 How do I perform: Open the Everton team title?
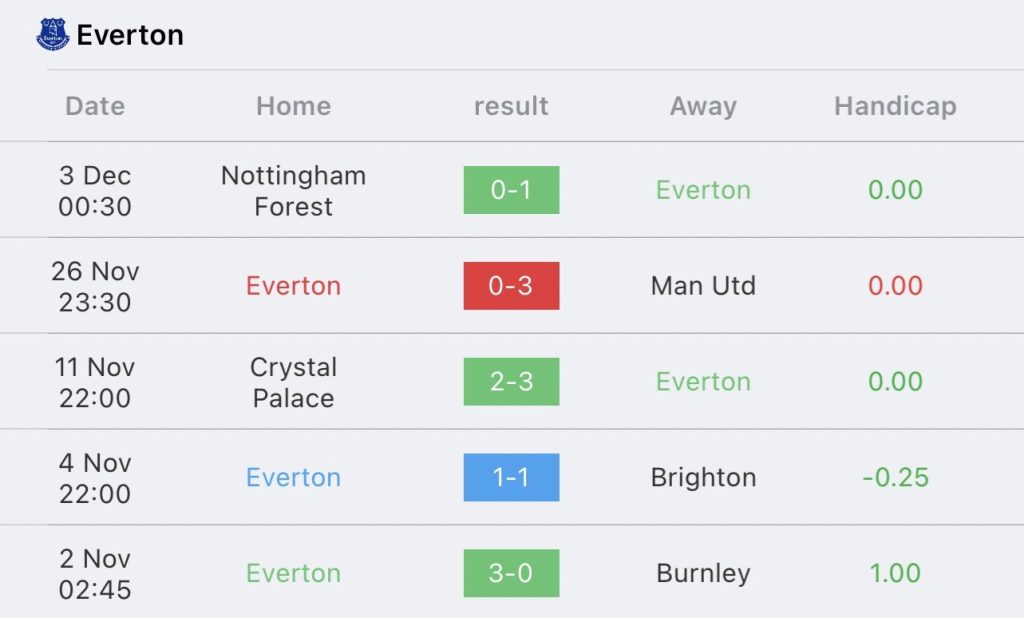(x=130, y=35)
